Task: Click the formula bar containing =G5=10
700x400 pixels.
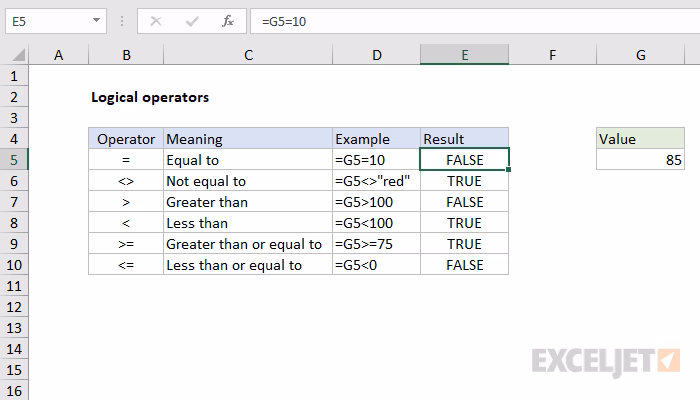Action: 475,21
